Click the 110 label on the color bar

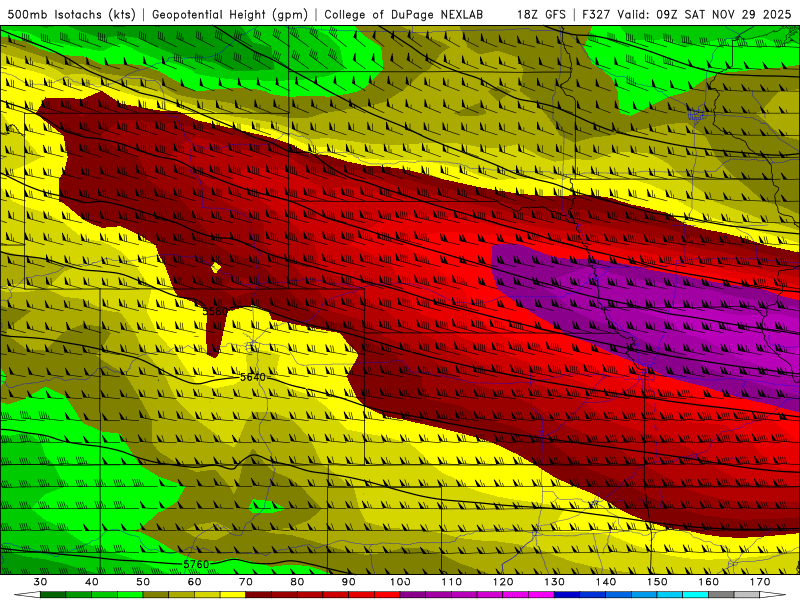[x=452, y=582]
